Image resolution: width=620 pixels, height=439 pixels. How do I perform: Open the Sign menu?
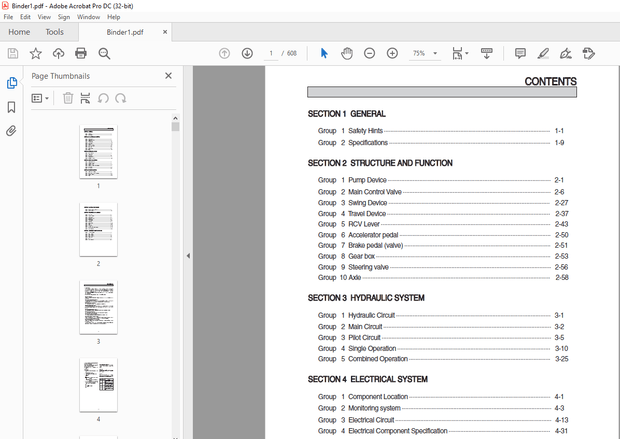tap(64, 17)
